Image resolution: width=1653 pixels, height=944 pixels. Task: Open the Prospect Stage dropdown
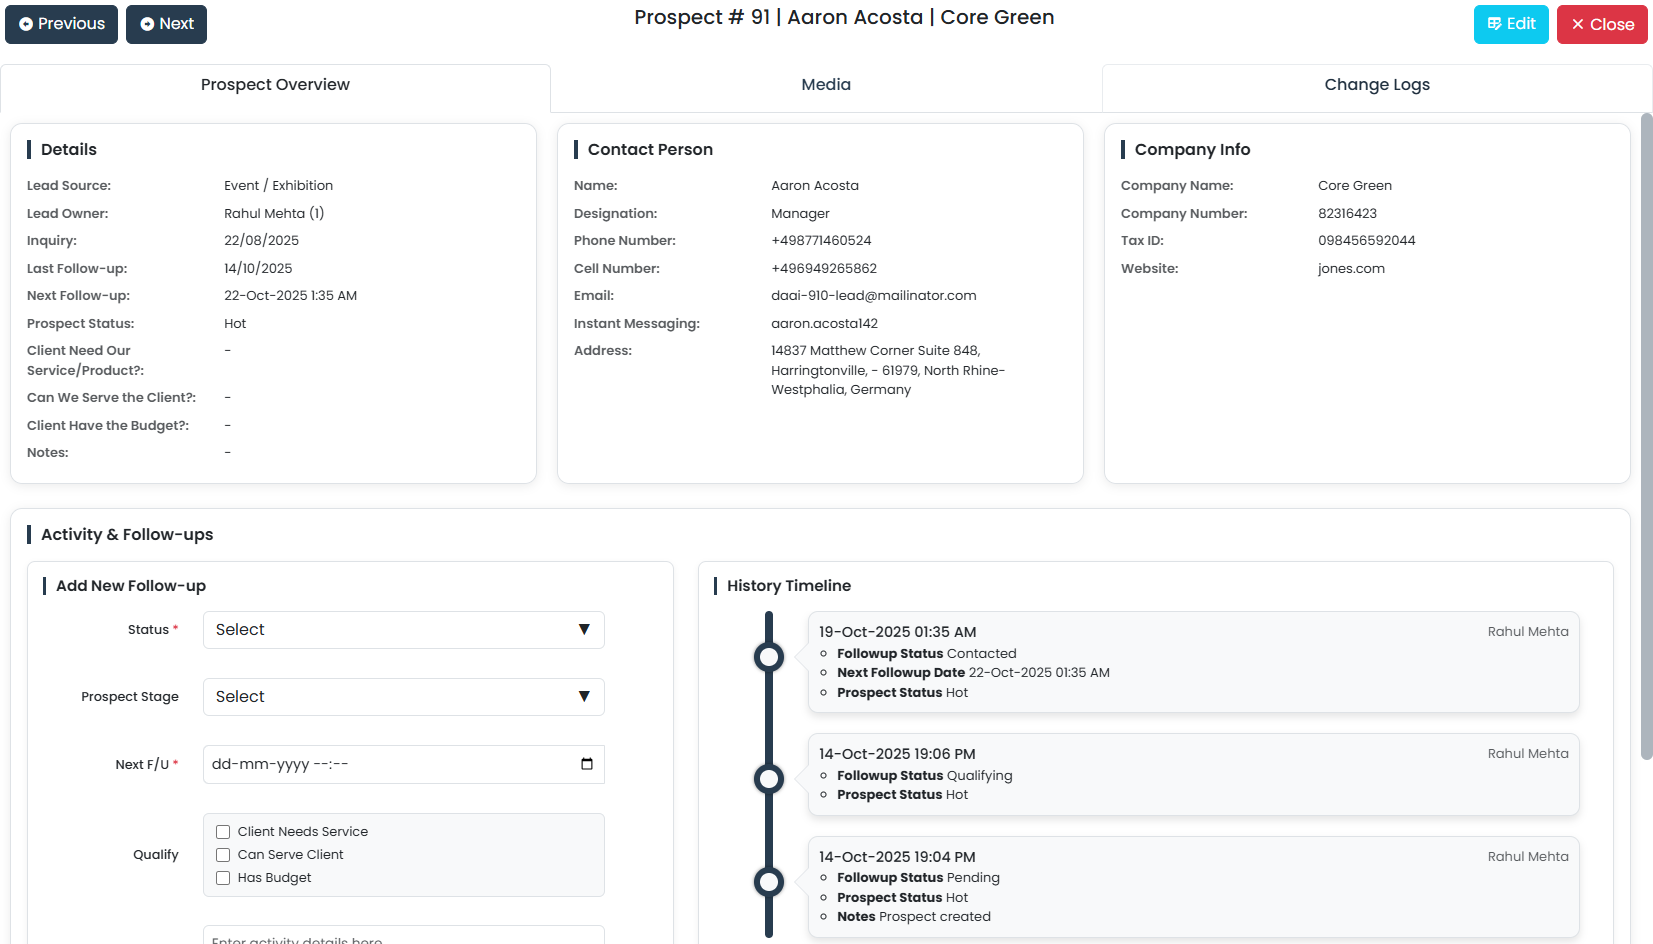click(x=403, y=697)
